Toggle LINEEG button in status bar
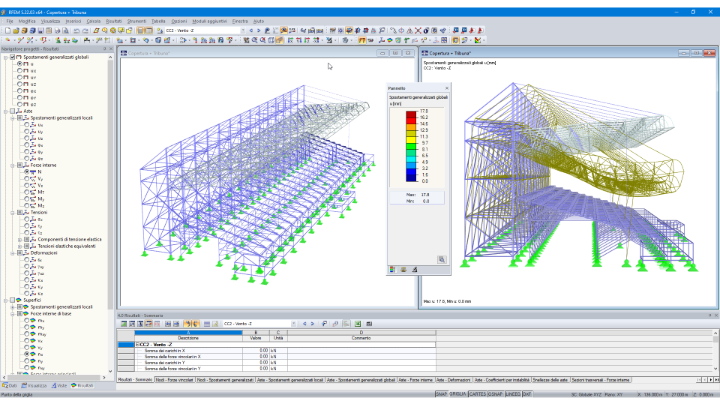The height and width of the screenshot is (405, 720). pyautogui.click(x=513, y=394)
